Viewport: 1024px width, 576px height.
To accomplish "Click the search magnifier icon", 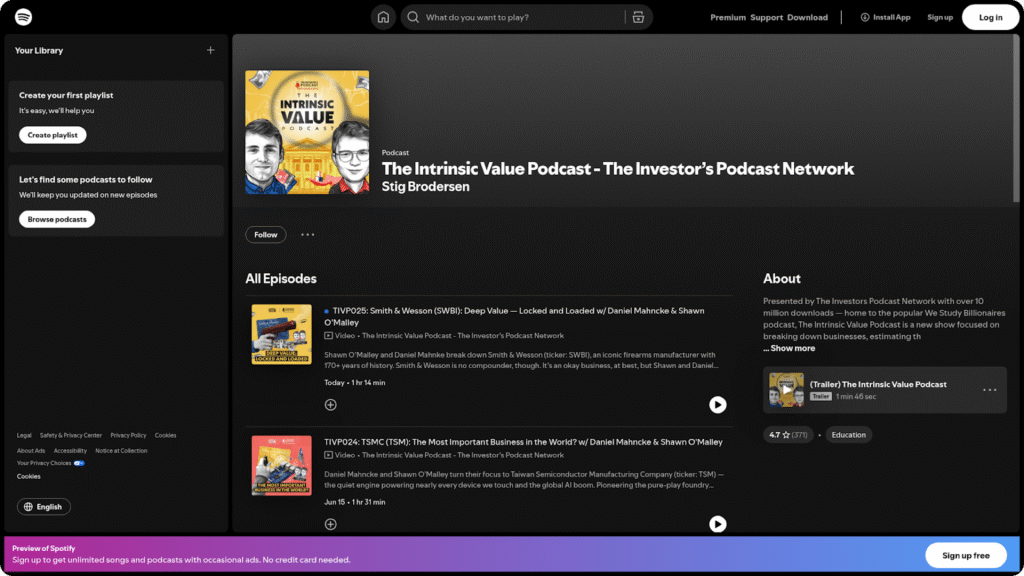I will pos(413,18).
